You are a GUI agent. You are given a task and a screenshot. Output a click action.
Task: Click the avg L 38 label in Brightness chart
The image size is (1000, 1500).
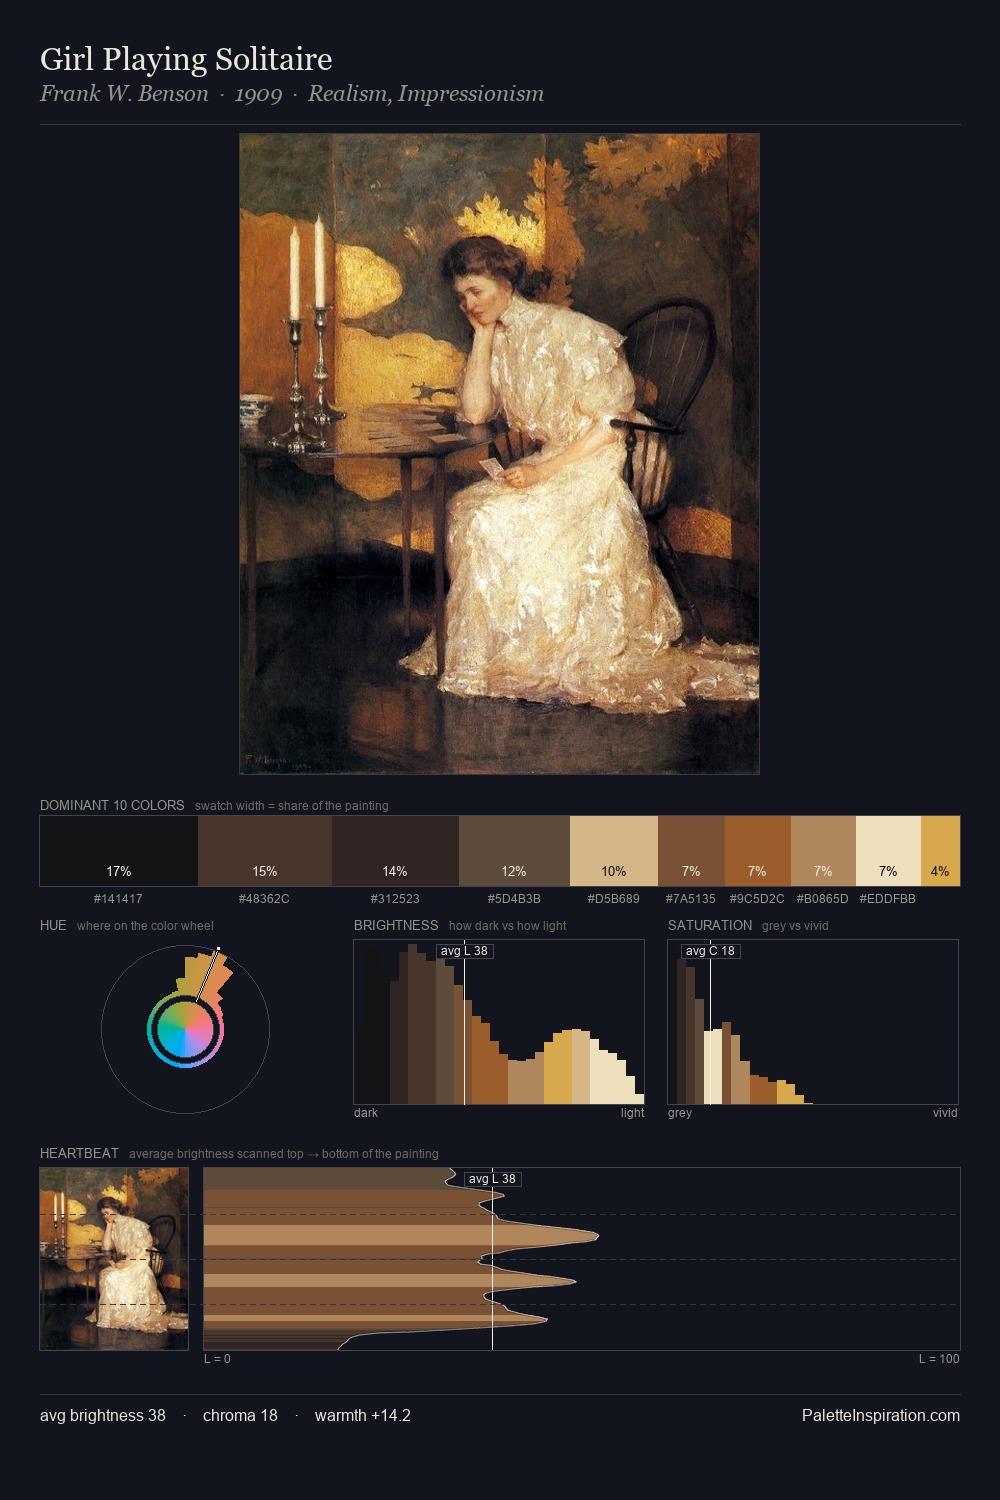464,951
